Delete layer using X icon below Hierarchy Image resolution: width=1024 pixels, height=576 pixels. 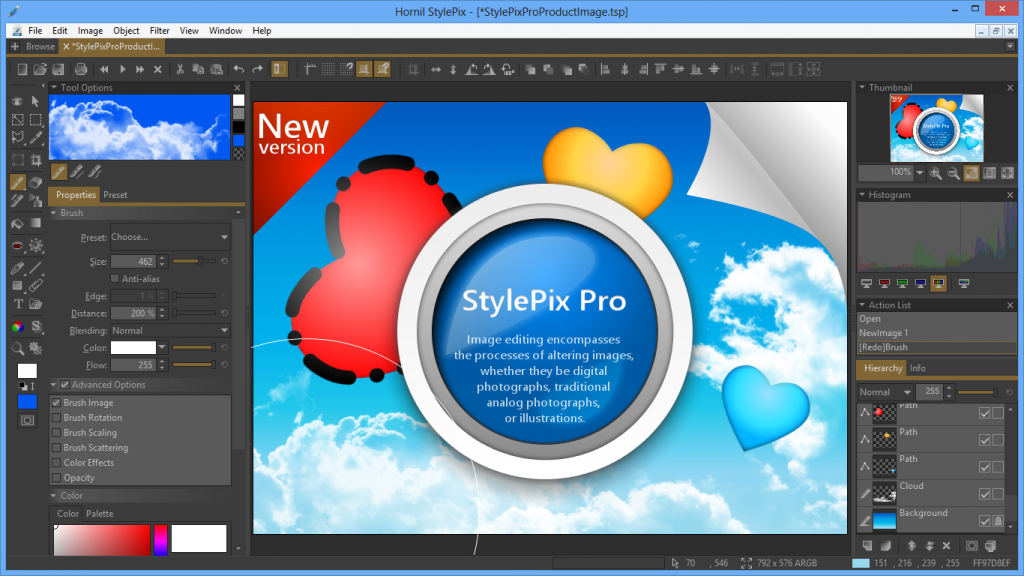tap(946, 546)
